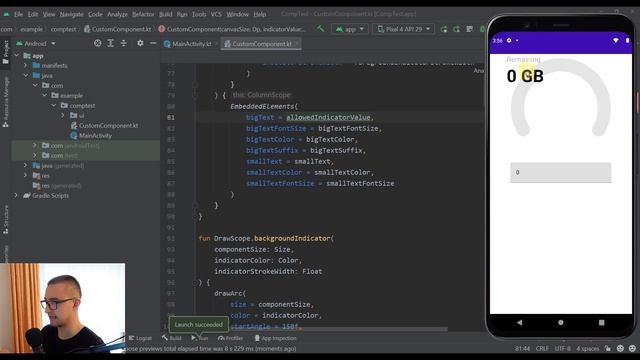The image size is (640, 360).
Task: Click the settings gear in emulator status bar
Action: pyautogui.click(x=509, y=40)
